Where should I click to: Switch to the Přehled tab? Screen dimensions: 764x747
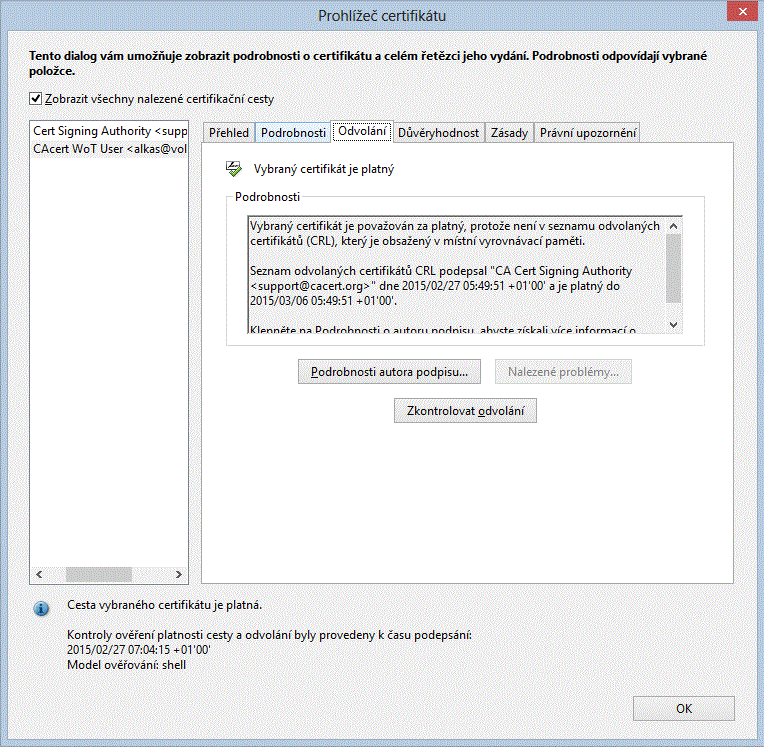229,133
